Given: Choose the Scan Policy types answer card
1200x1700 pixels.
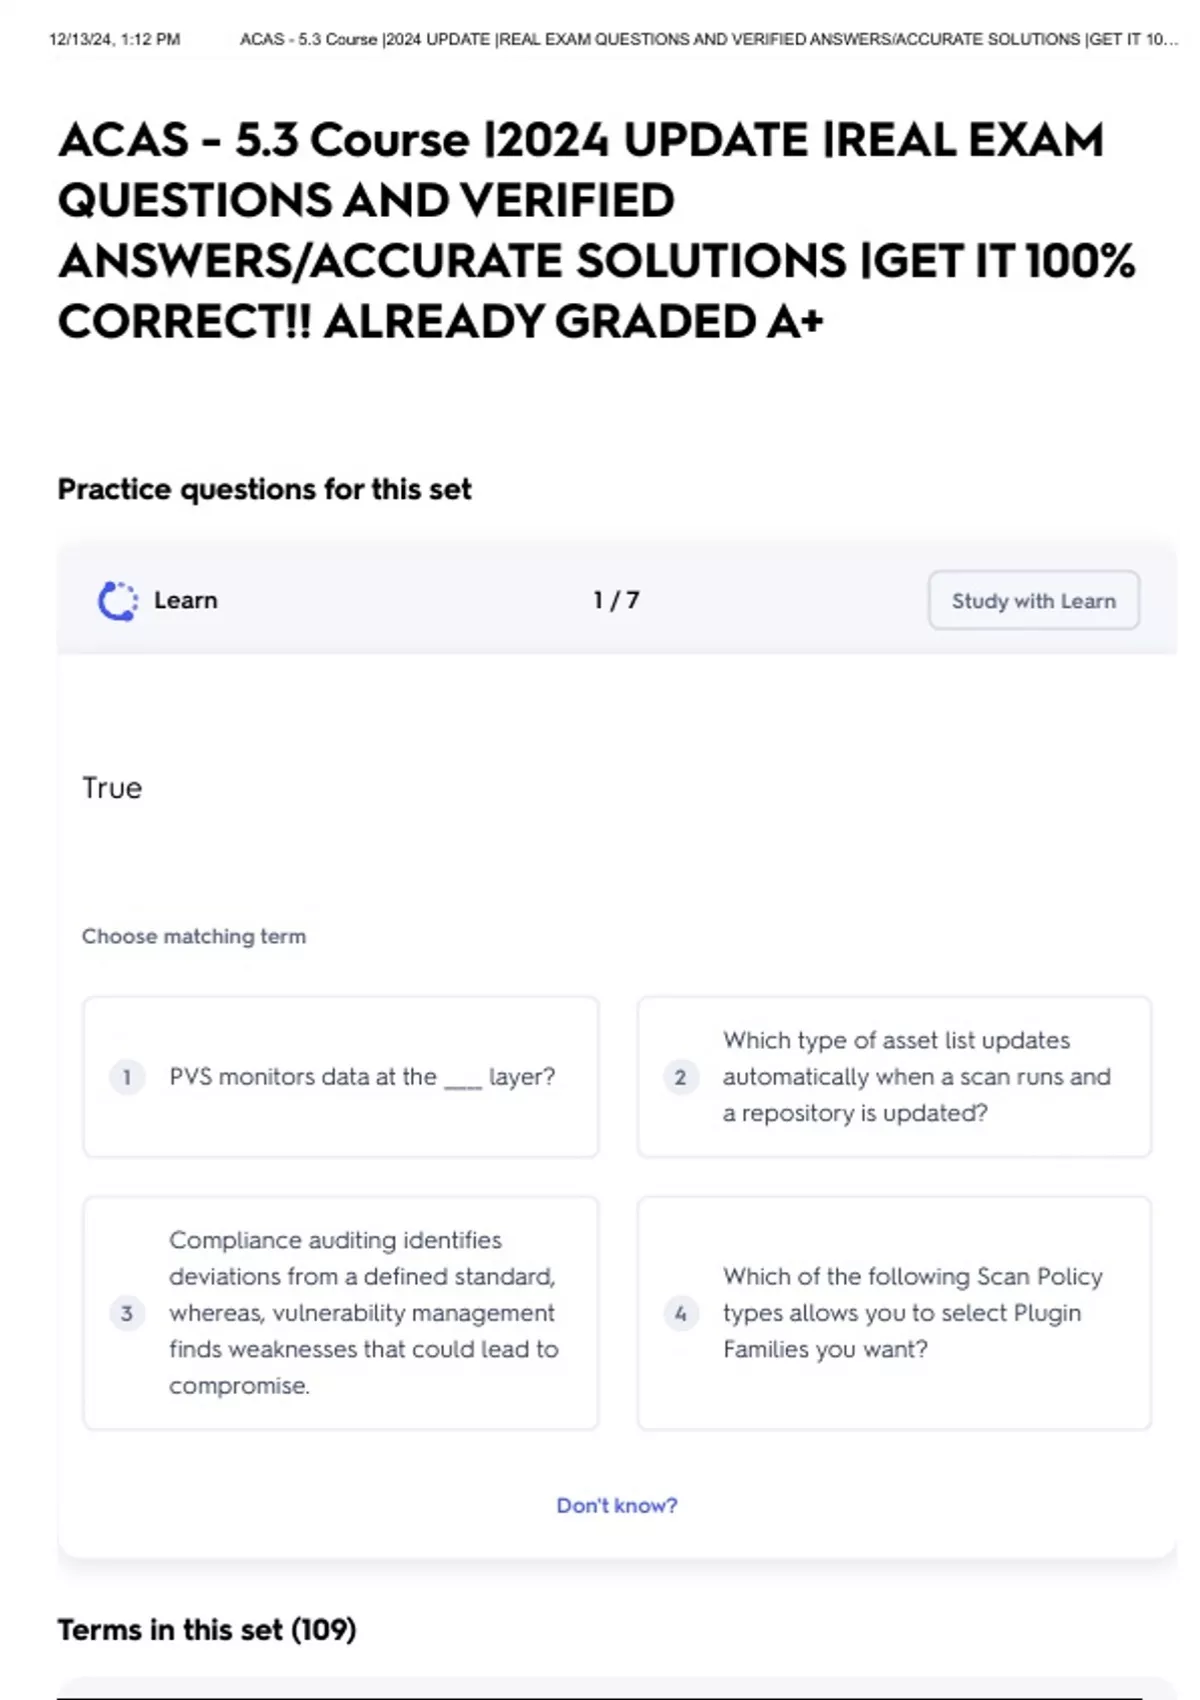Looking at the screenshot, I should (x=895, y=1313).
